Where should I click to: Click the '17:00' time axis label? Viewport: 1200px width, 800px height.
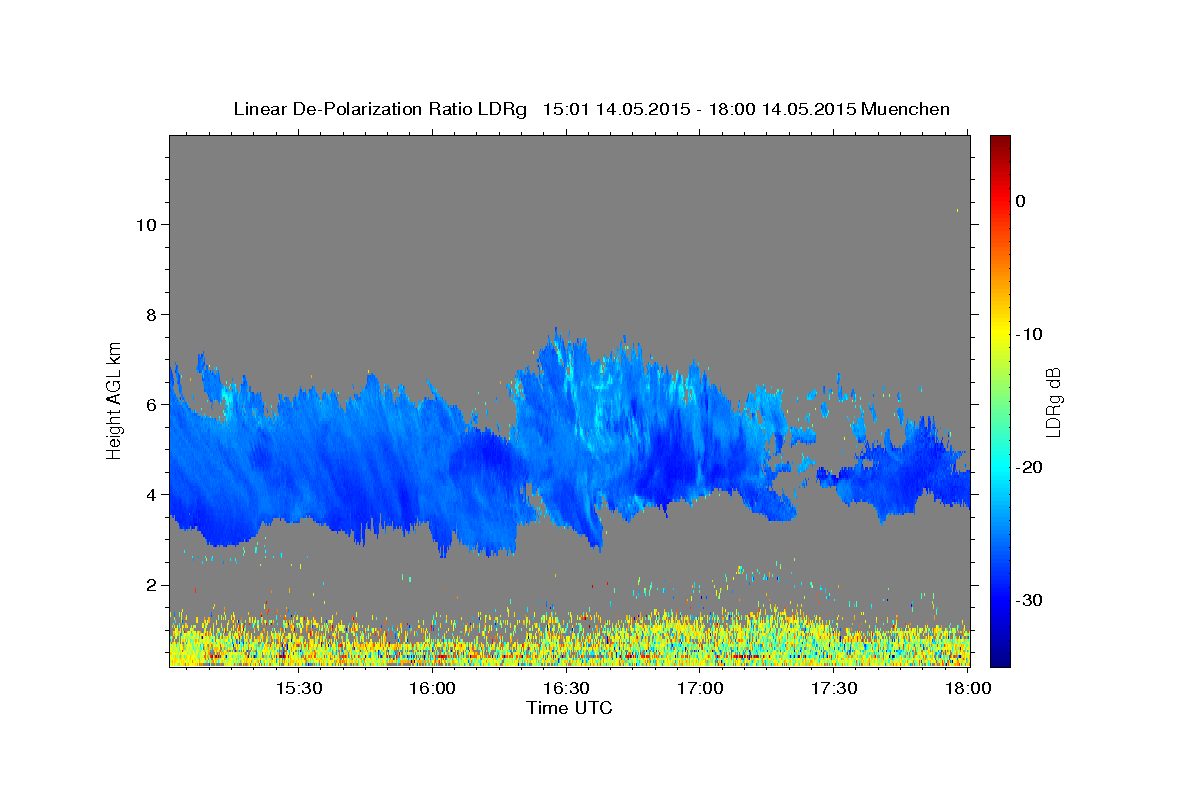pos(700,688)
